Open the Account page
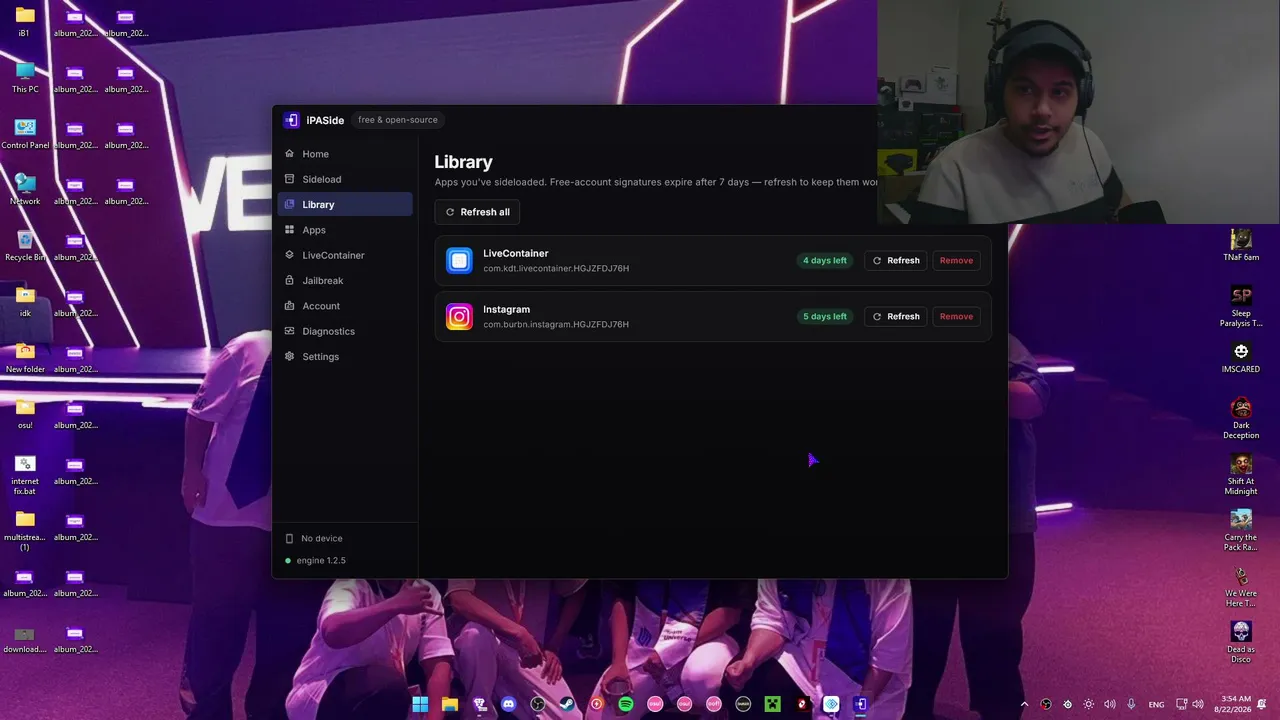Screen dimensions: 1280x720 click(344, 306)
